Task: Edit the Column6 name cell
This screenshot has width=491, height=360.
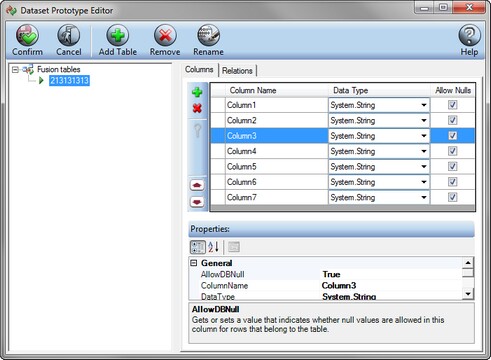Action: pos(277,182)
